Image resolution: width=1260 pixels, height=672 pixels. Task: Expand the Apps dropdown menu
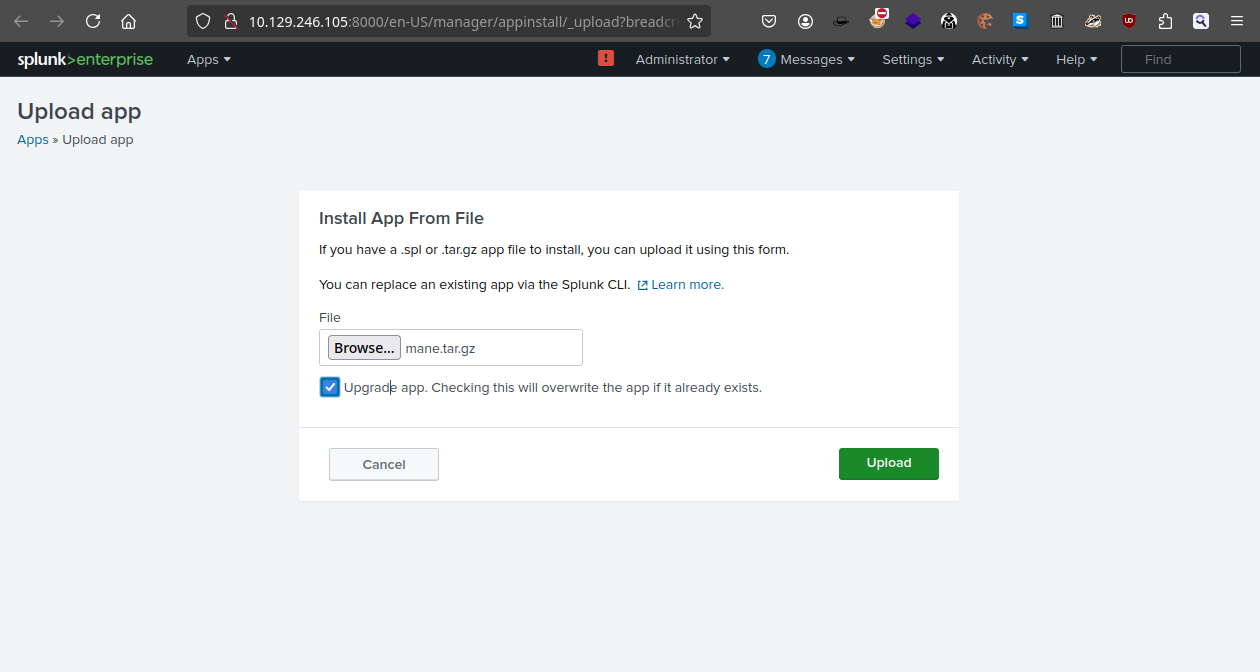click(x=208, y=60)
